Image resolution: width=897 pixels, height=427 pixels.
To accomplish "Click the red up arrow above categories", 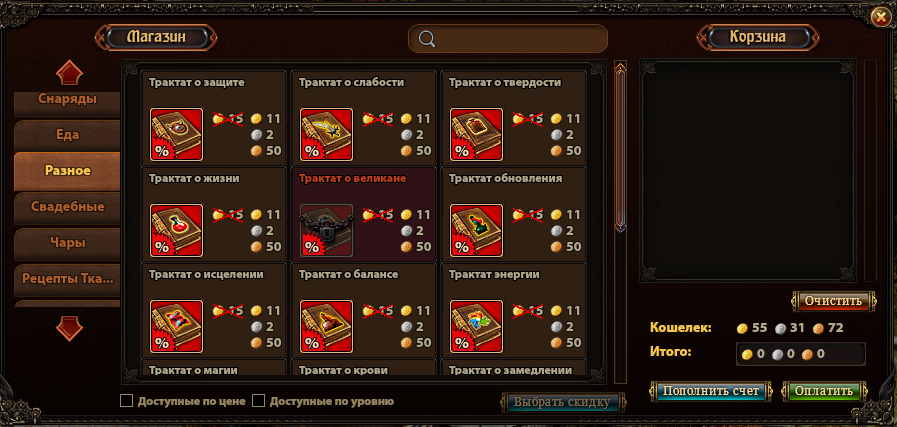I will [x=70, y=73].
